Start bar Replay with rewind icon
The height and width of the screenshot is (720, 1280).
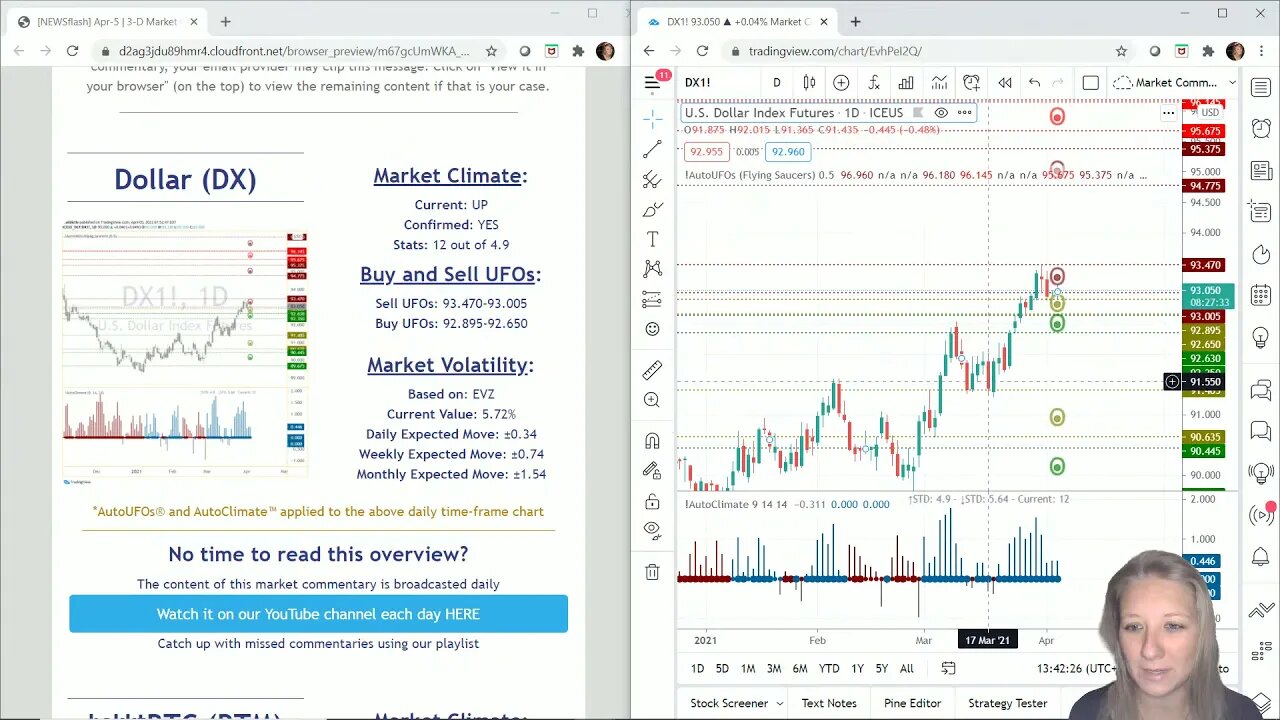click(1004, 83)
